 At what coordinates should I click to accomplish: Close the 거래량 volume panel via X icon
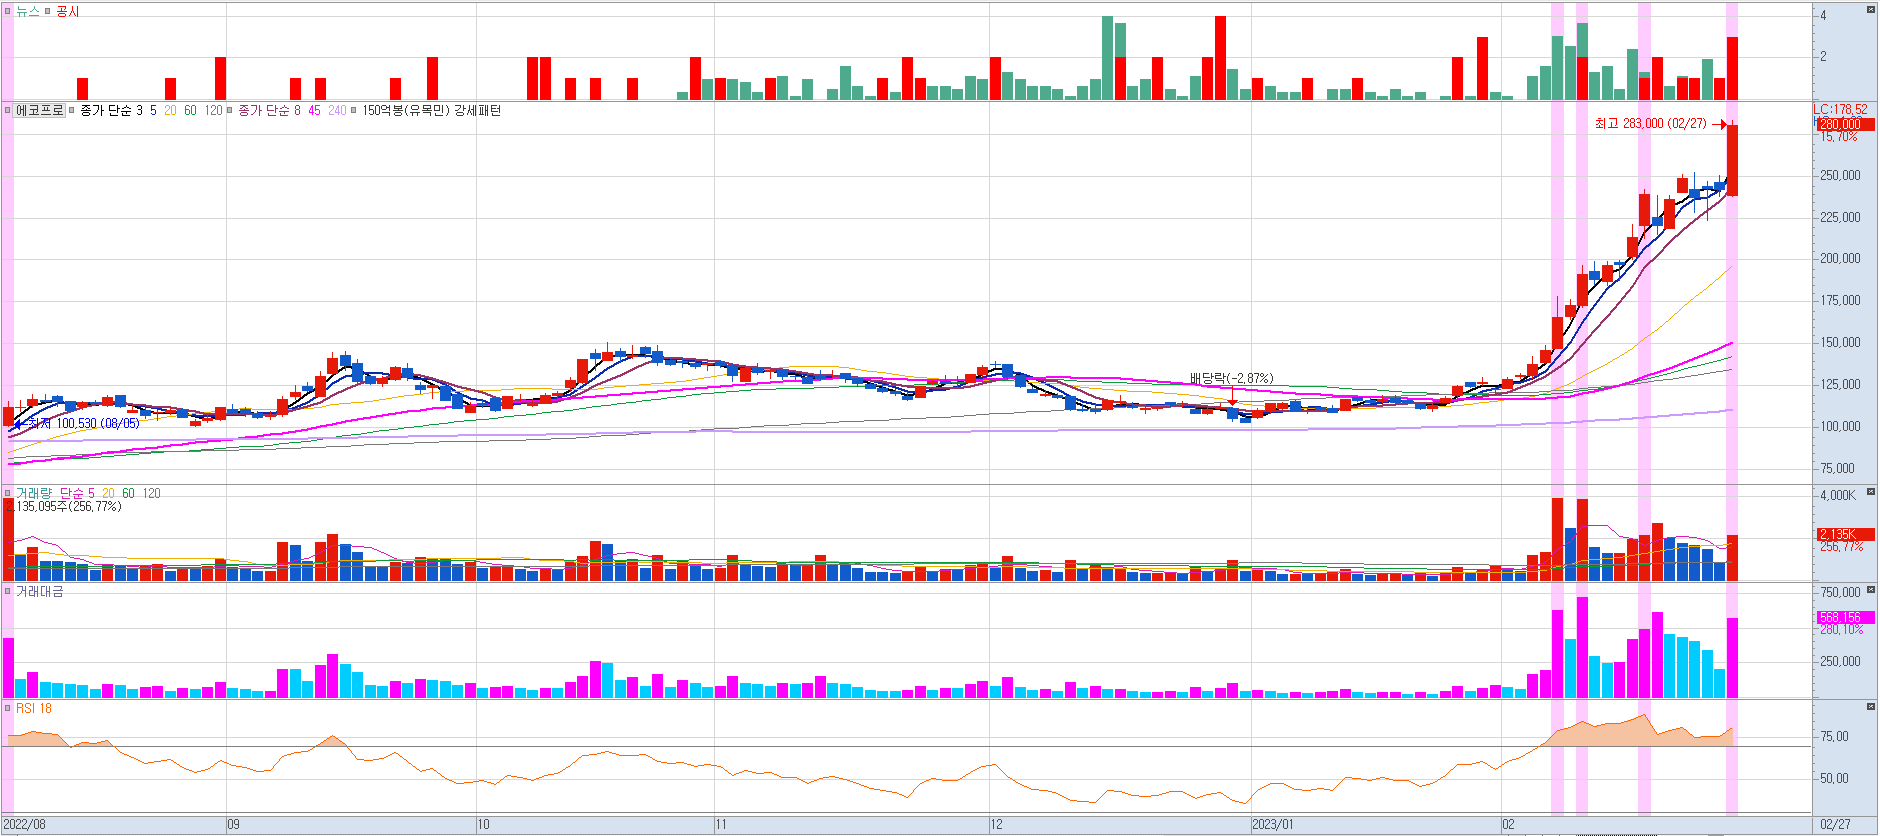tap(1870, 492)
